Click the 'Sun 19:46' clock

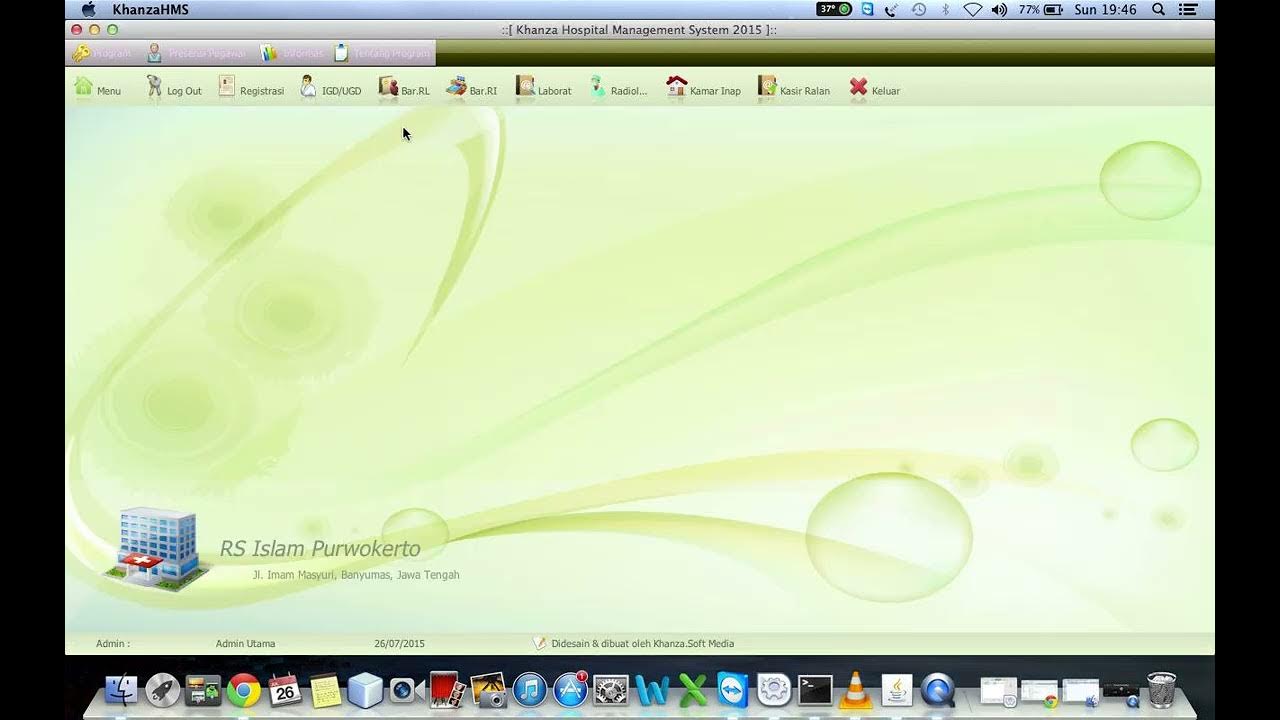coord(1105,9)
